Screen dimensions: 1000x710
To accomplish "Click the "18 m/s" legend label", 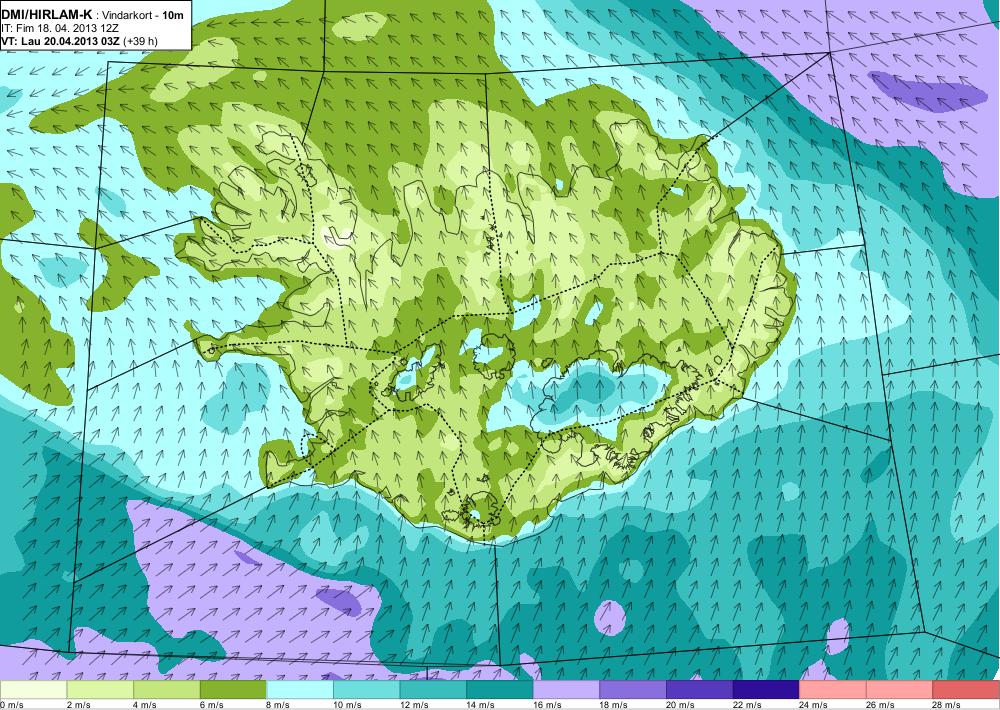I will (x=614, y=705).
